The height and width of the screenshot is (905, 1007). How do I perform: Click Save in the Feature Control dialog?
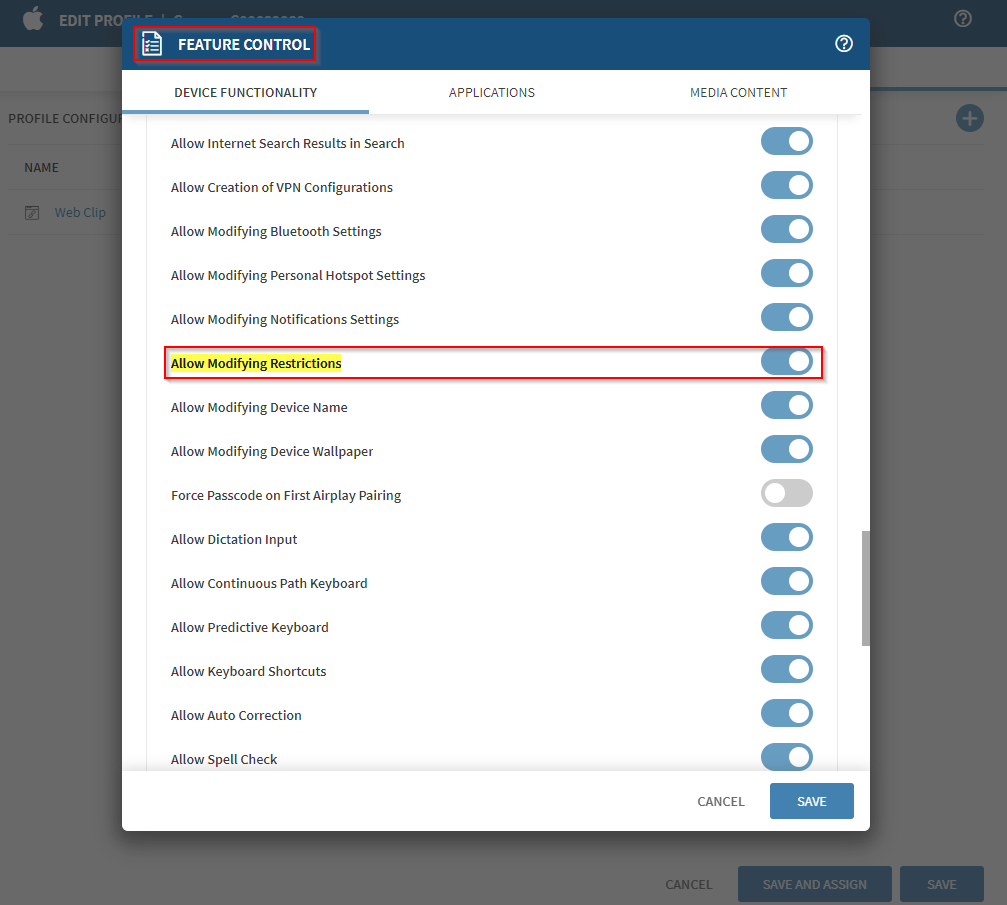click(x=811, y=801)
